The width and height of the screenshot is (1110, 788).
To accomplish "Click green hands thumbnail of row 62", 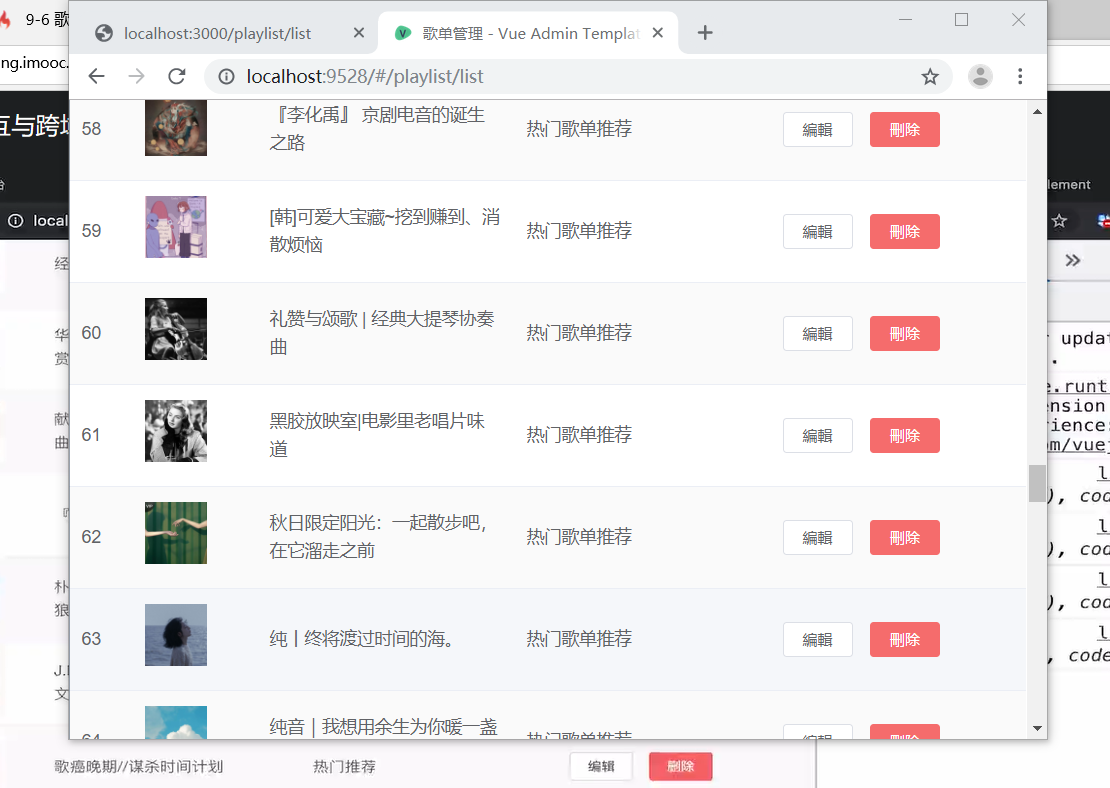I will pyautogui.click(x=176, y=533).
